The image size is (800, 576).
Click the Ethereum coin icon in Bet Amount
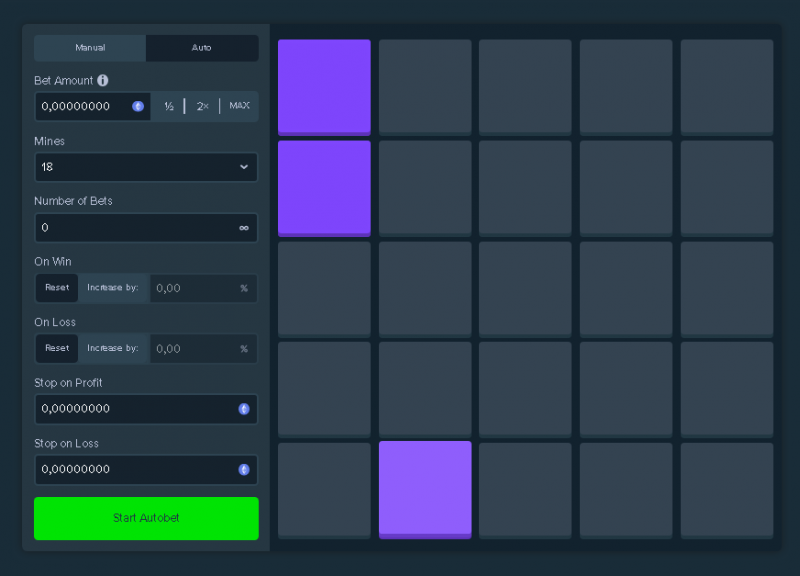click(138, 106)
